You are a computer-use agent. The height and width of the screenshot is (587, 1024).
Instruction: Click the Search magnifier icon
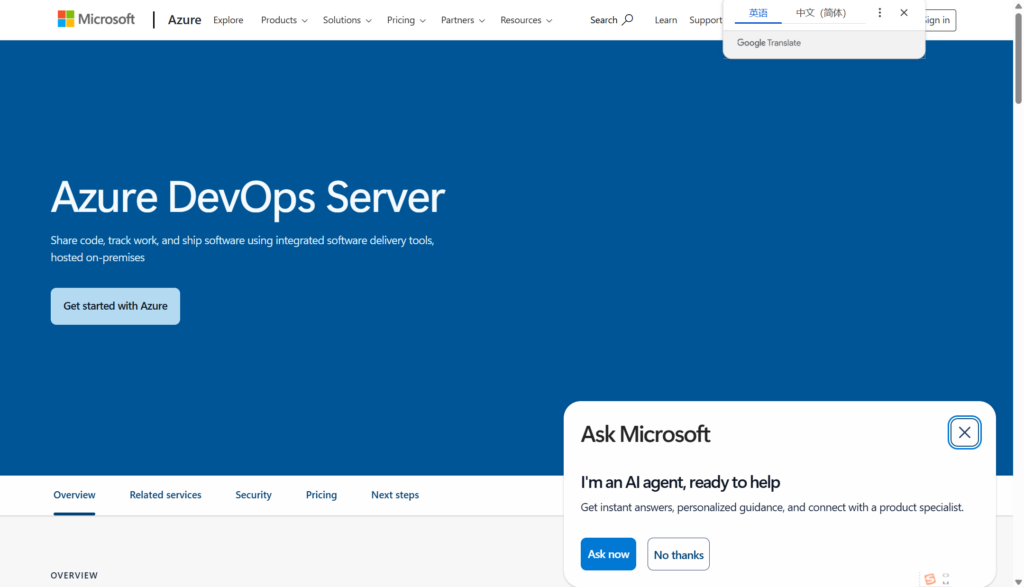(628, 19)
